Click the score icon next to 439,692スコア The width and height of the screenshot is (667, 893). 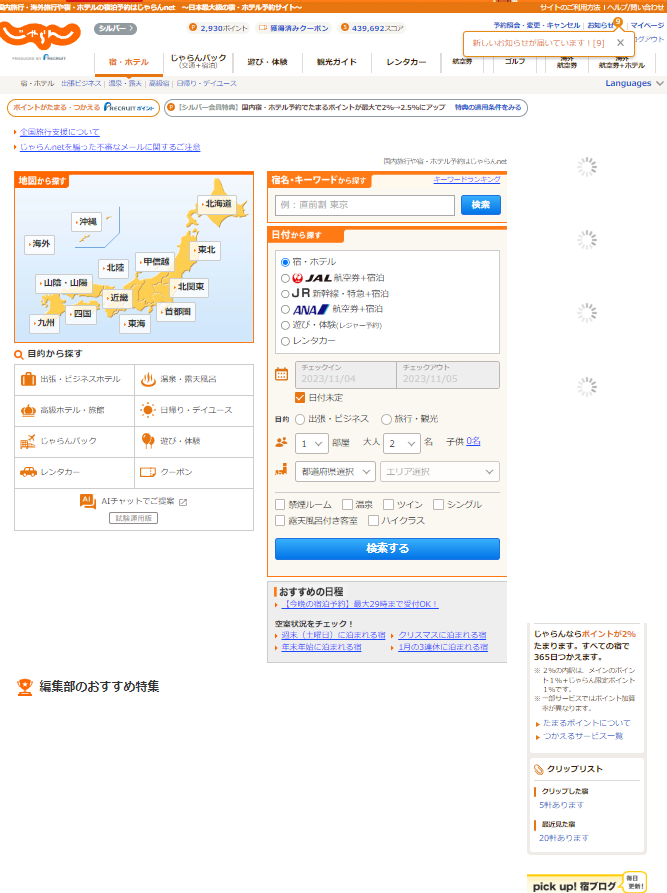[345, 27]
